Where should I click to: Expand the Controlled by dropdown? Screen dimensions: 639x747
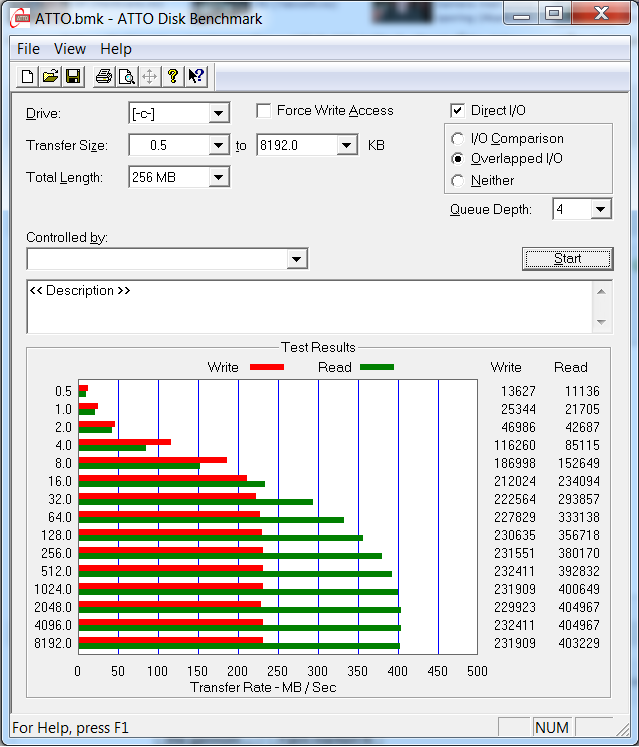(296, 259)
